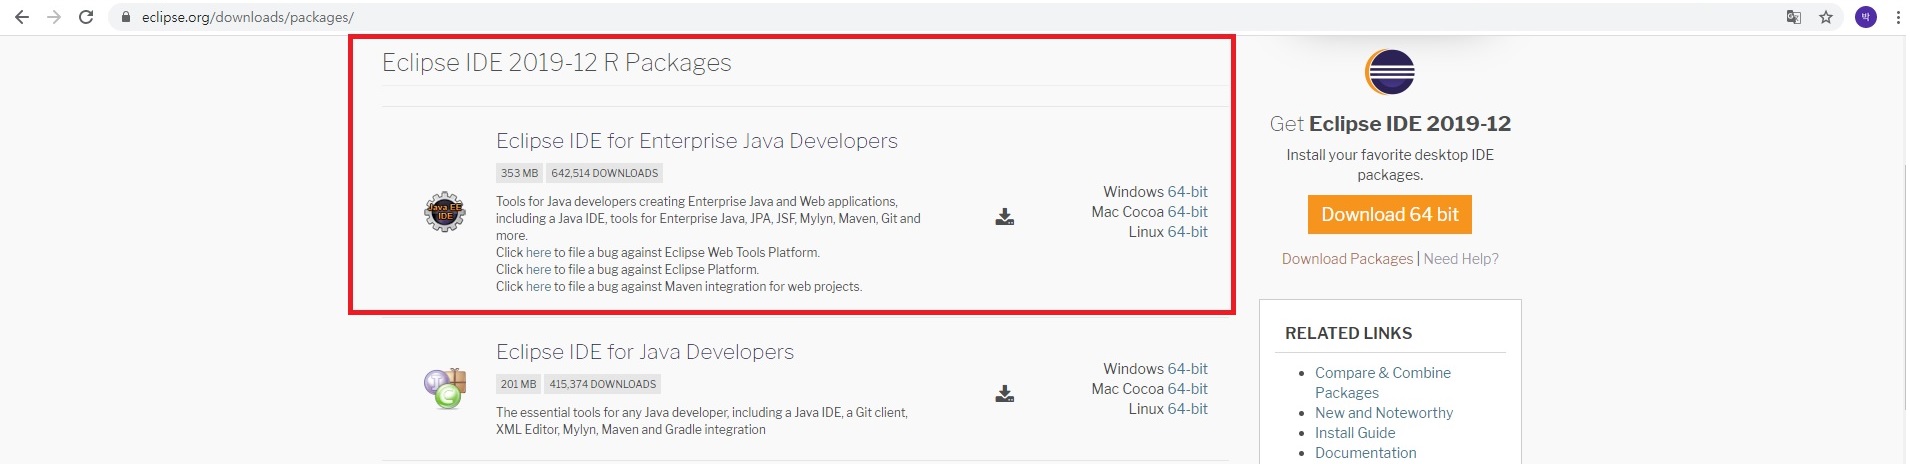The width and height of the screenshot is (1910, 464).
Task: Download Windows 64-bit Java Developers package
Action: click(x=1187, y=369)
